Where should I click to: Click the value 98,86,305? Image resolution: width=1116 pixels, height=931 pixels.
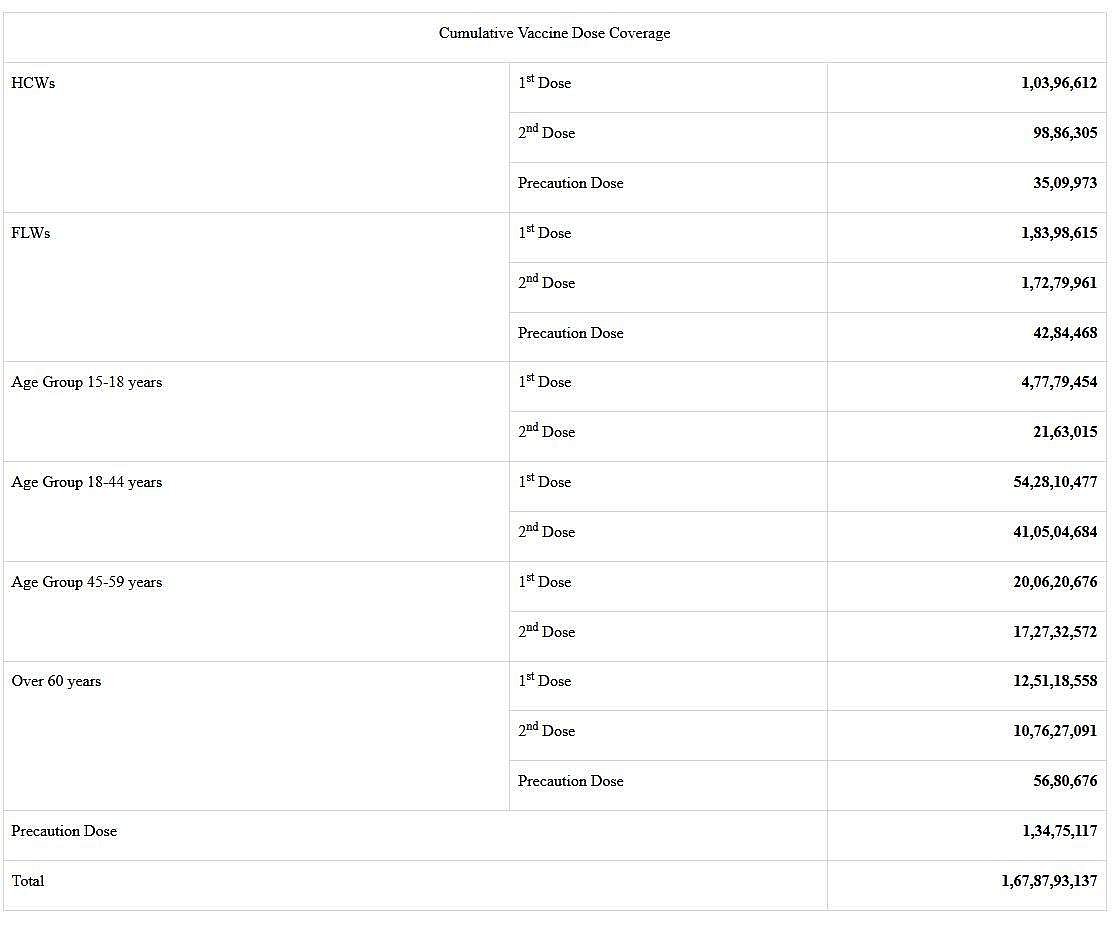[1064, 133]
